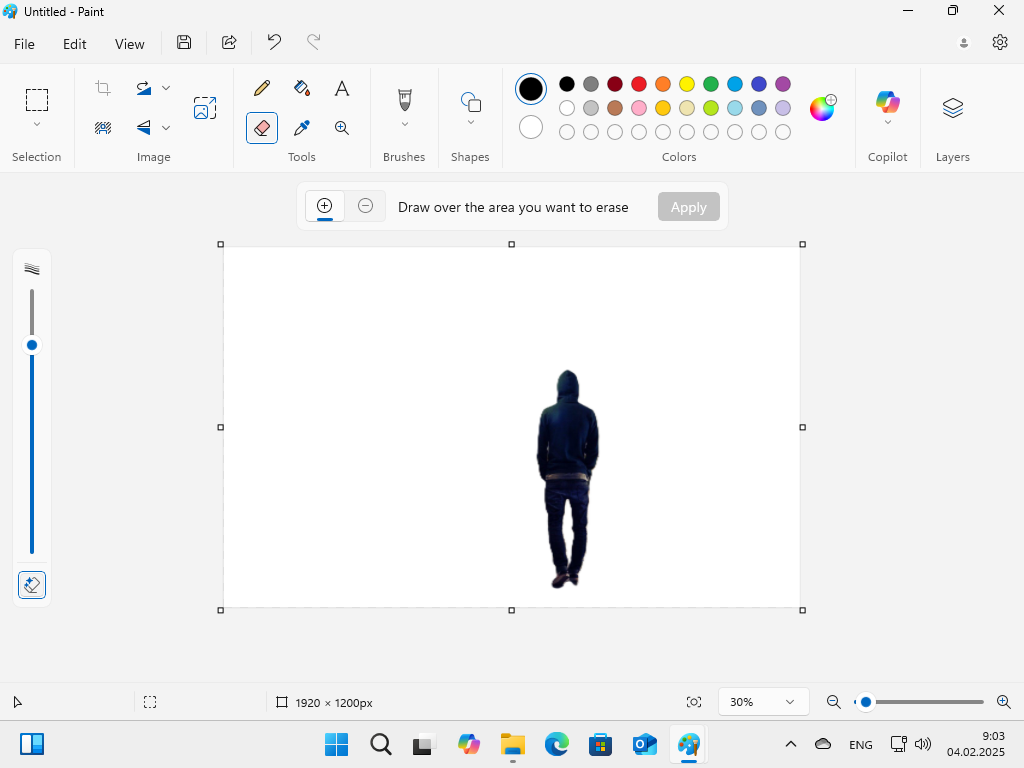Image resolution: width=1024 pixels, height=768 pixels.
Task: Open the Edit colors wheel
Action: coord(822,108)
